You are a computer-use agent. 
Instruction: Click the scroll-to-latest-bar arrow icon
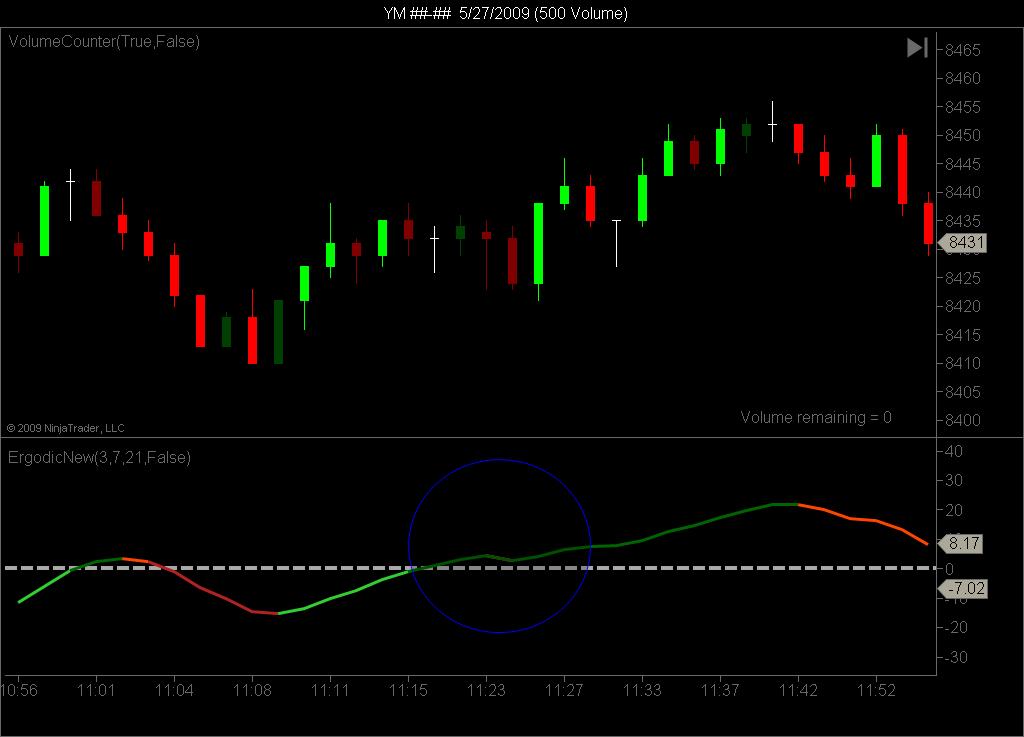pos(918,48)
